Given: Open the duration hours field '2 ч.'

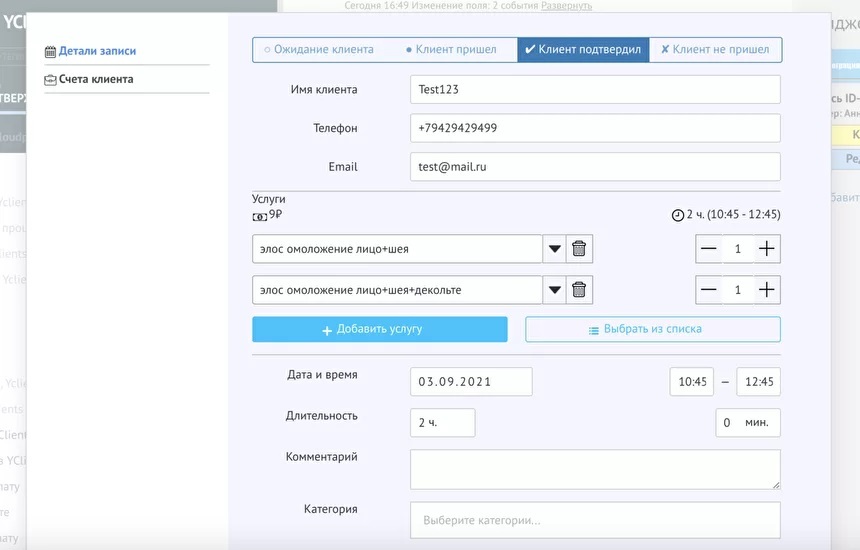Looking at the screenshot, I should [x=443, y=423].
